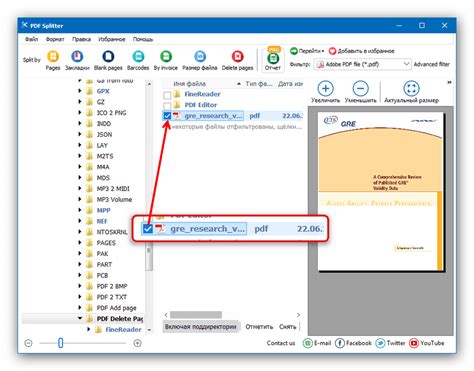Open the Файл menu
Screen dimensions: 474x371
(32, 39)
